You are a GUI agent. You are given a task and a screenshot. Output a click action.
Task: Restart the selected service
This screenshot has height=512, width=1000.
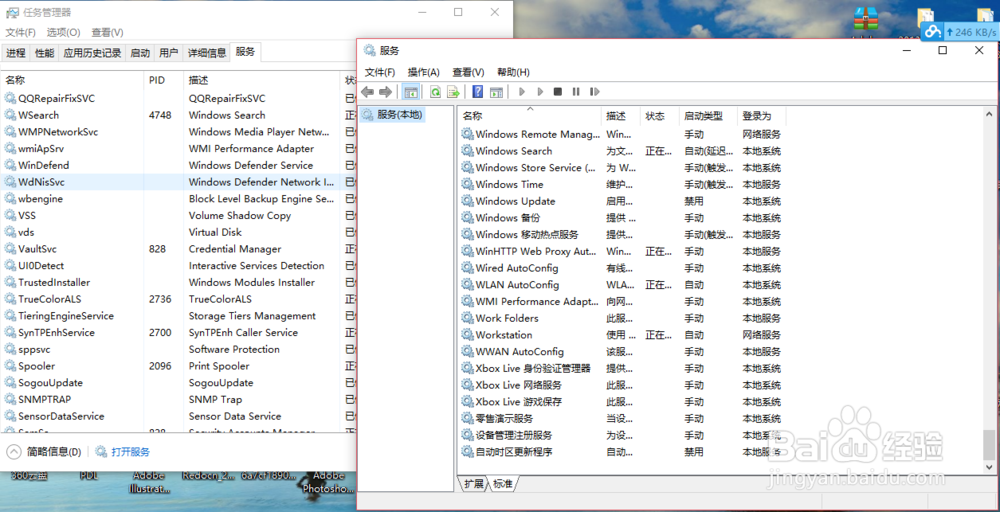594,92
